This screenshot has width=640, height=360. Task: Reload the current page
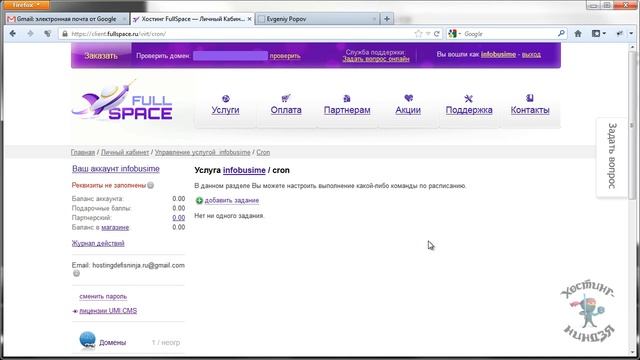point(436,34)
